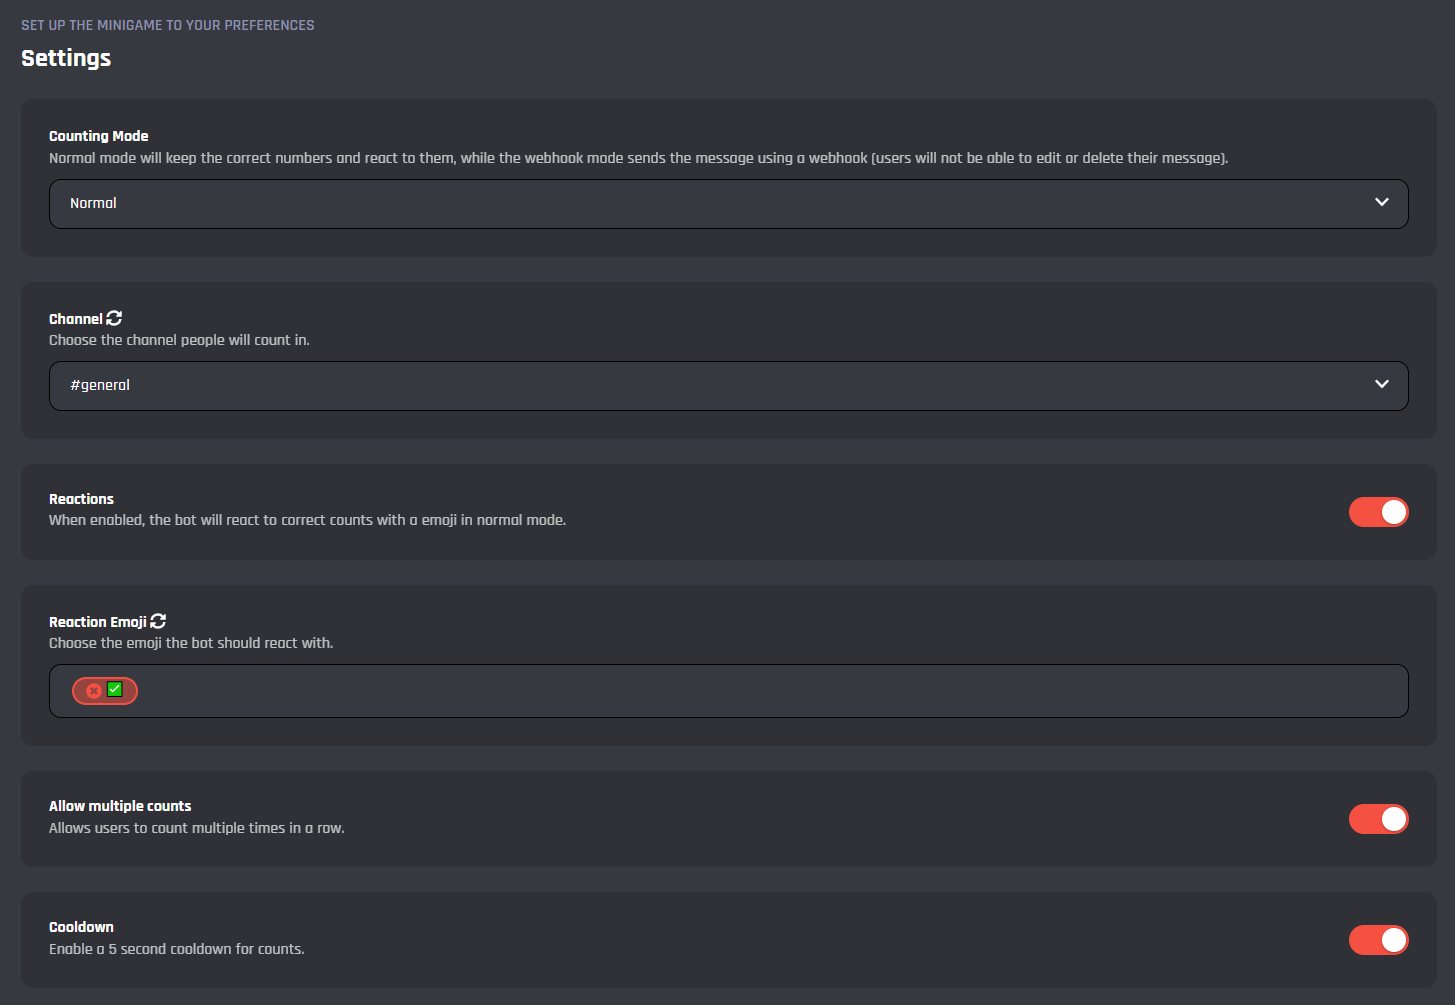Screen dimensions: 1455x1005
Task: Click the refresh icon next to Channel
Action: (x=114, y=318)
